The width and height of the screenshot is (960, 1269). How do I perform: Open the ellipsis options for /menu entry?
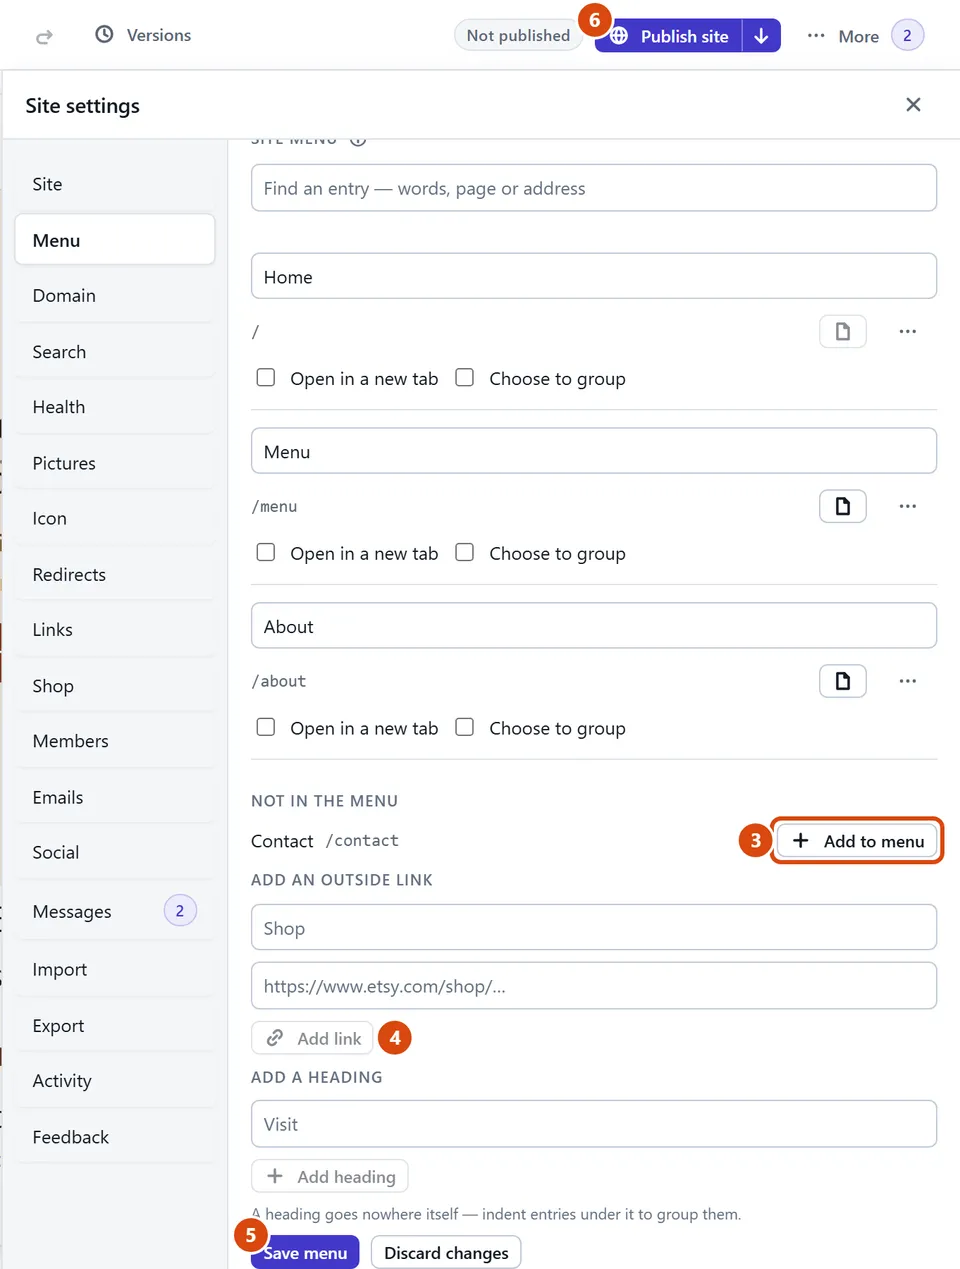(x=908, y=506)
